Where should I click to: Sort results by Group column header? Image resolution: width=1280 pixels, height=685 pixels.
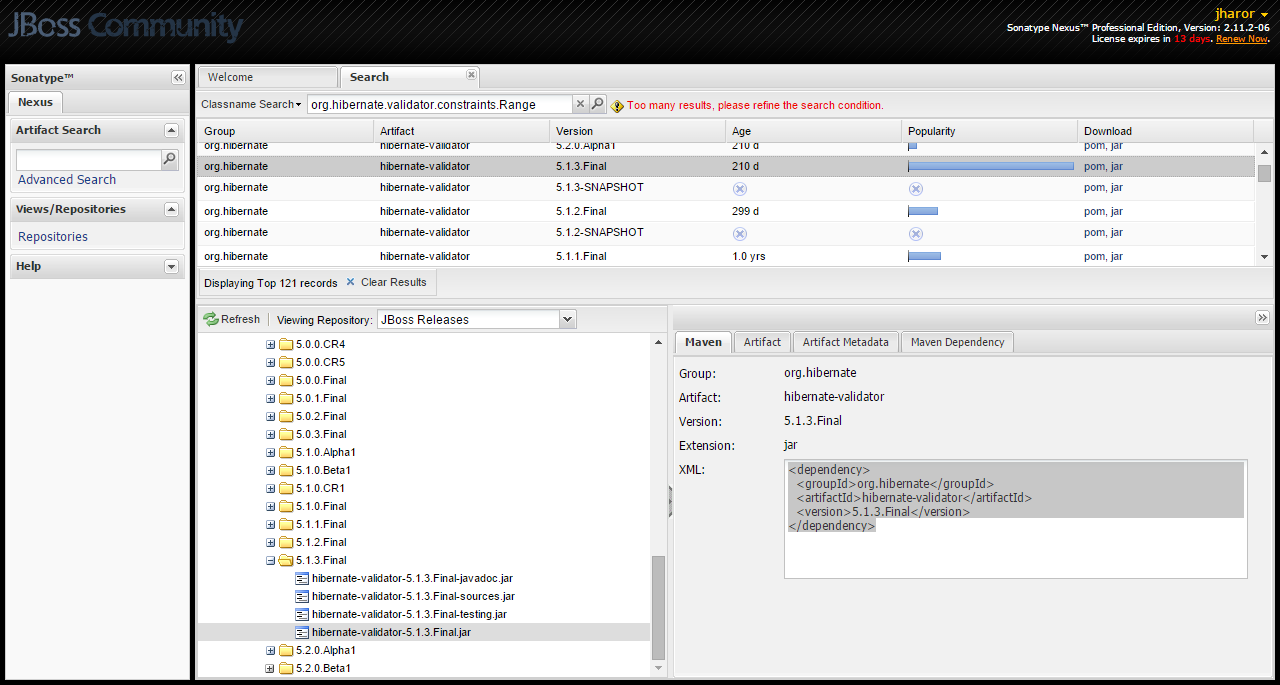[285, 131]
